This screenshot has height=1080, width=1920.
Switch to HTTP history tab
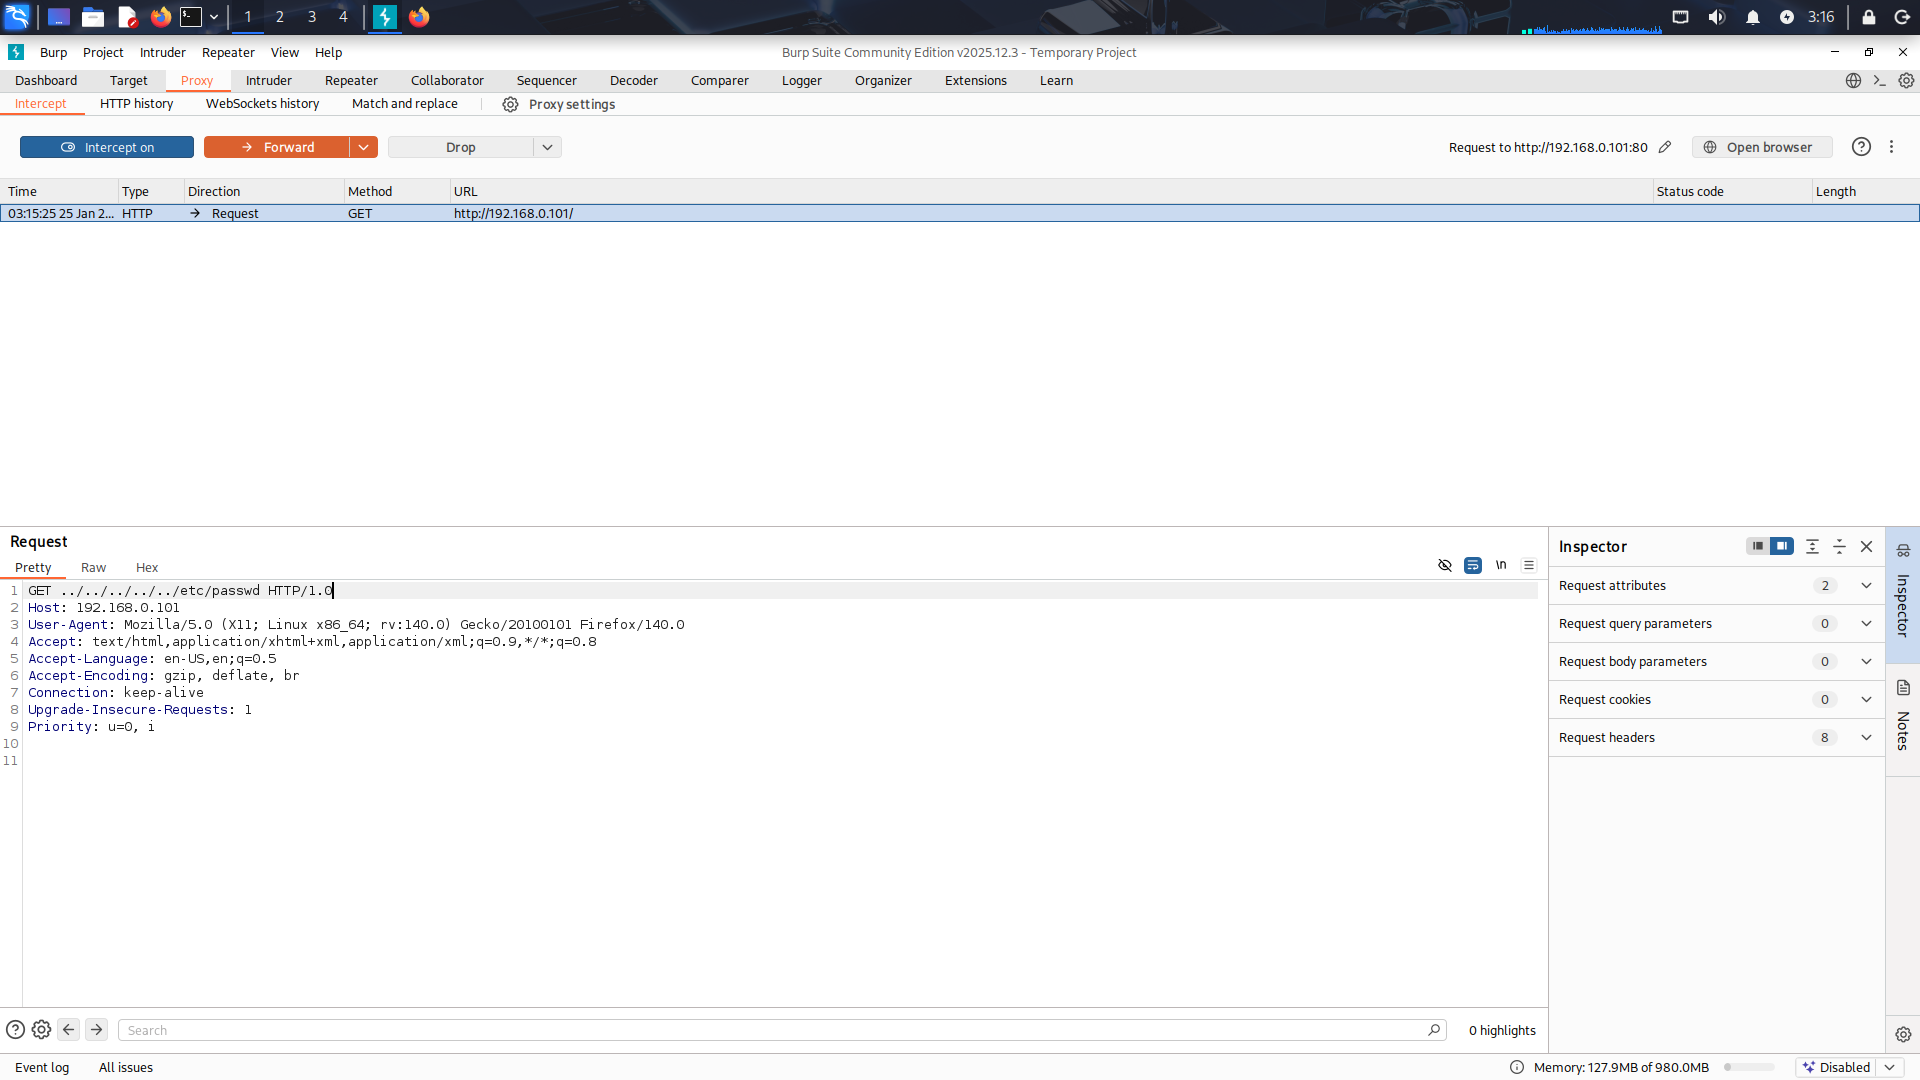137,104
